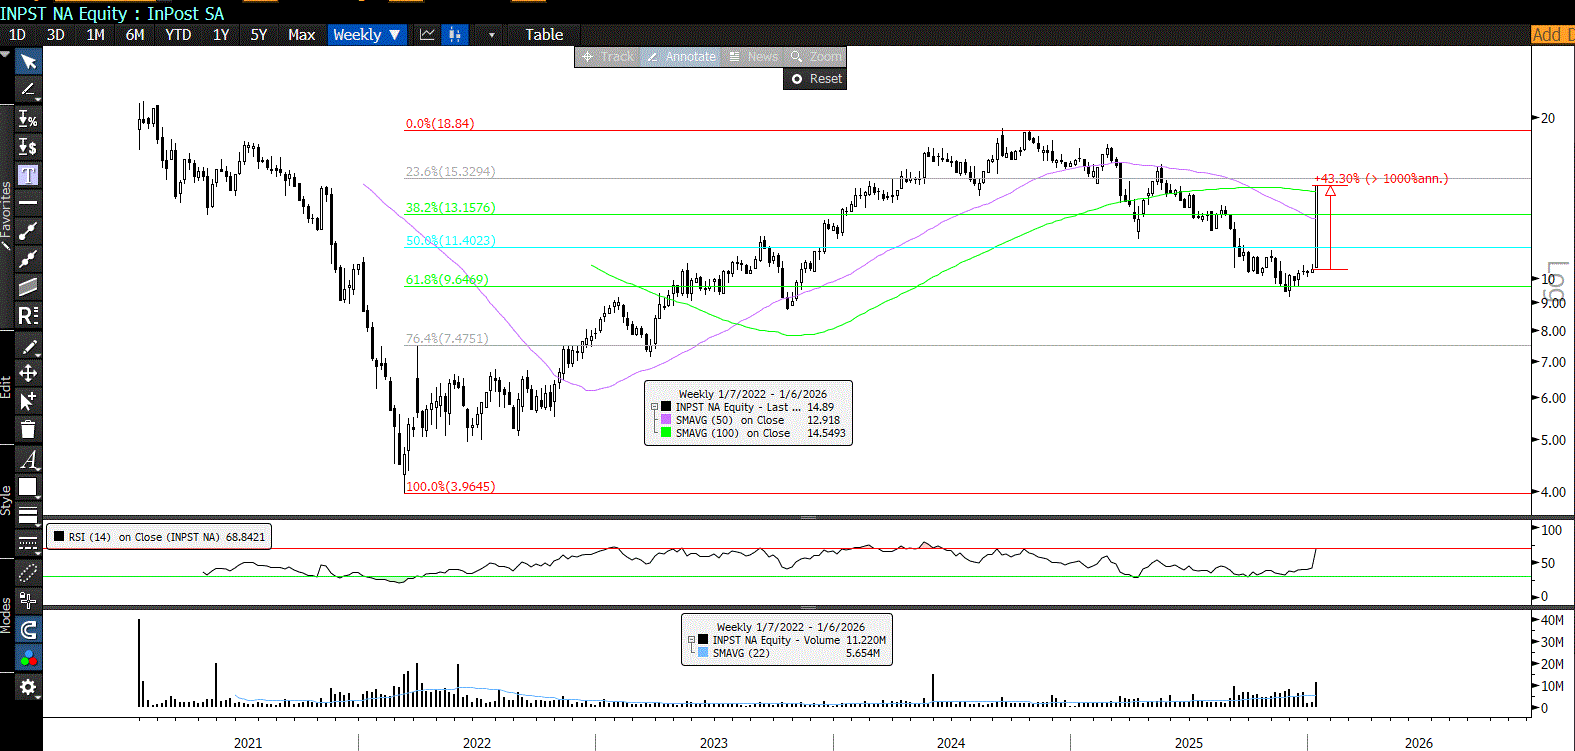Switch to the 1Y time range
1575x751 pixels.
click(221, 35)
